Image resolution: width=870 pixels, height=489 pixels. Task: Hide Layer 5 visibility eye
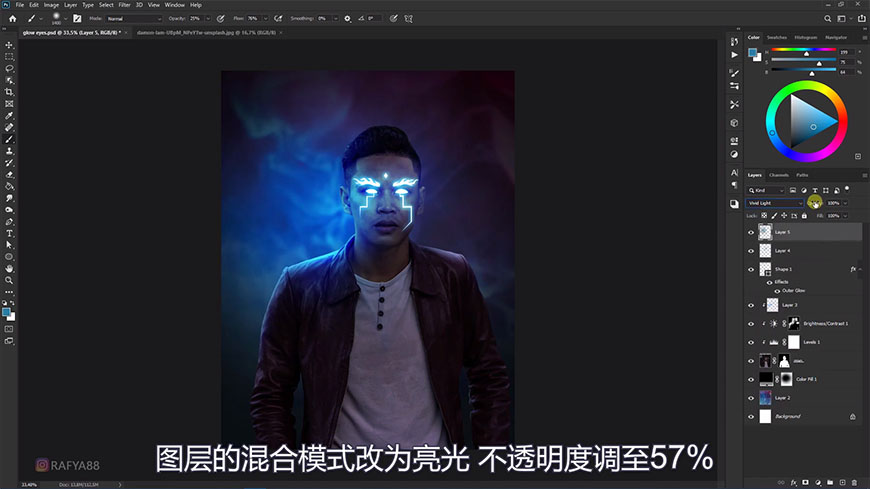751,232
